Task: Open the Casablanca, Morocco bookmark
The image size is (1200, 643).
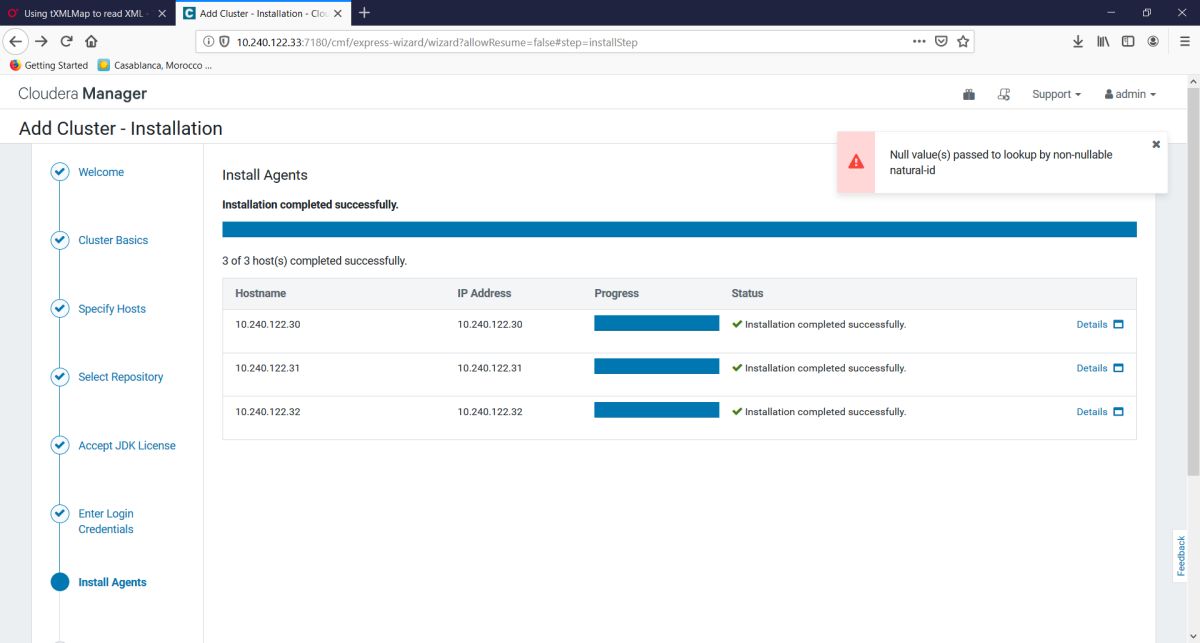Action: 154,65
